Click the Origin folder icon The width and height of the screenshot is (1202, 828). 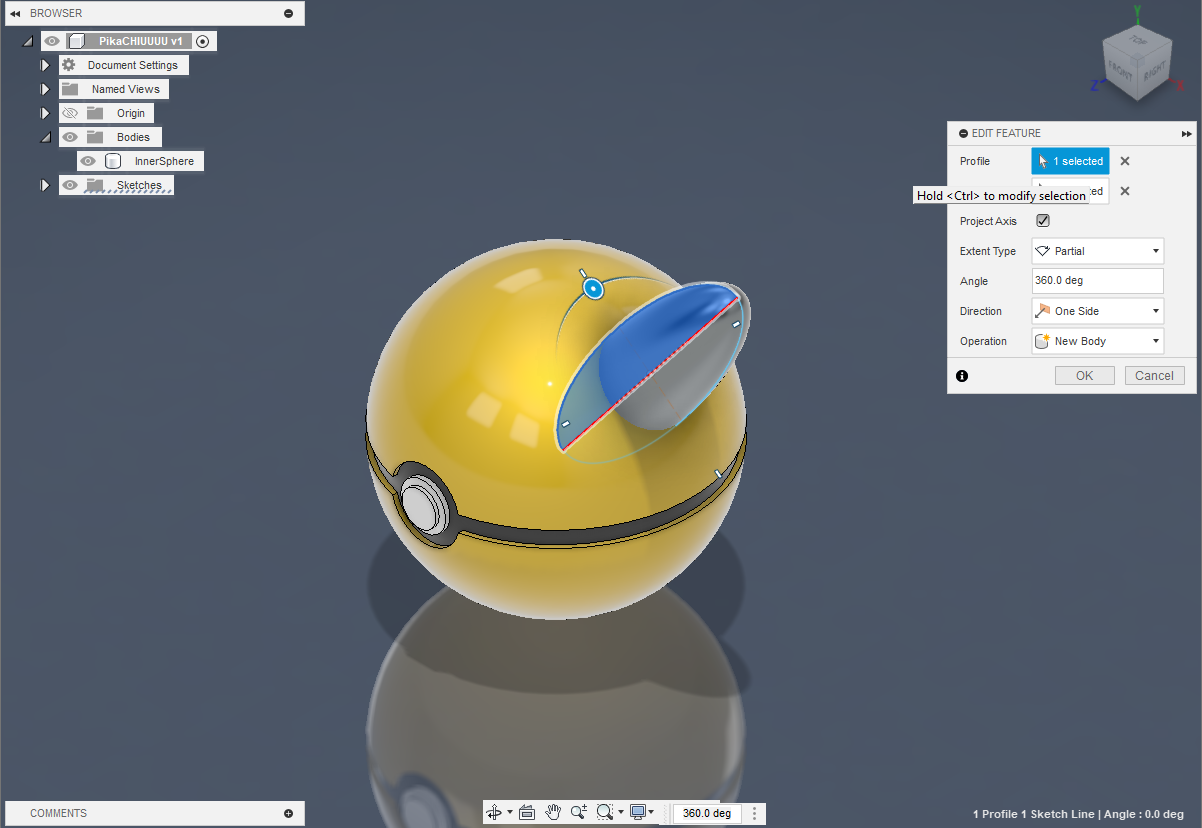coord(95,113)
